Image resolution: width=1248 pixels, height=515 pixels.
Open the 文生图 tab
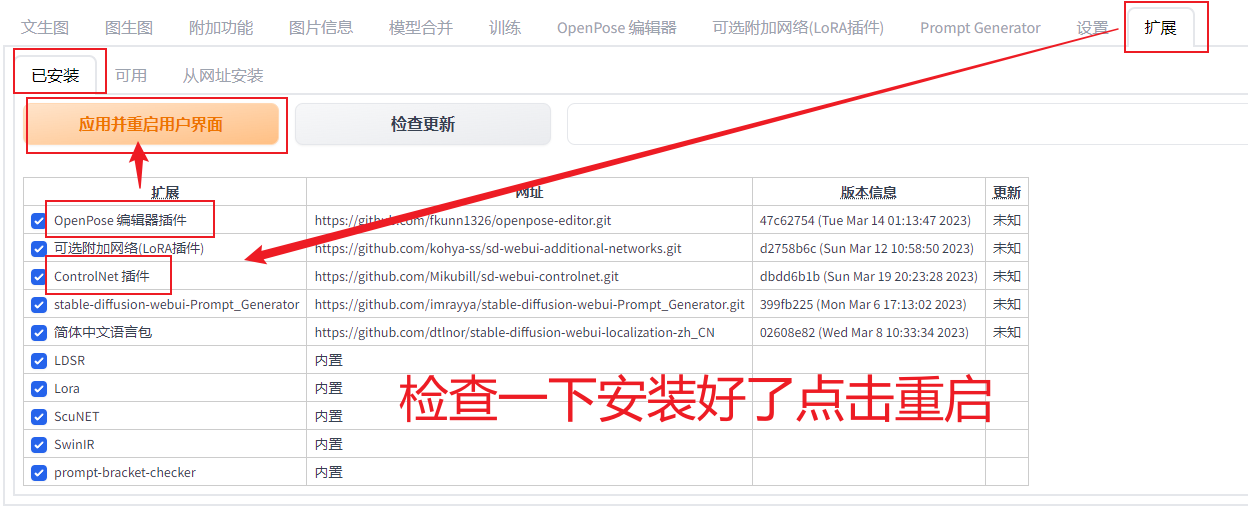44,27
